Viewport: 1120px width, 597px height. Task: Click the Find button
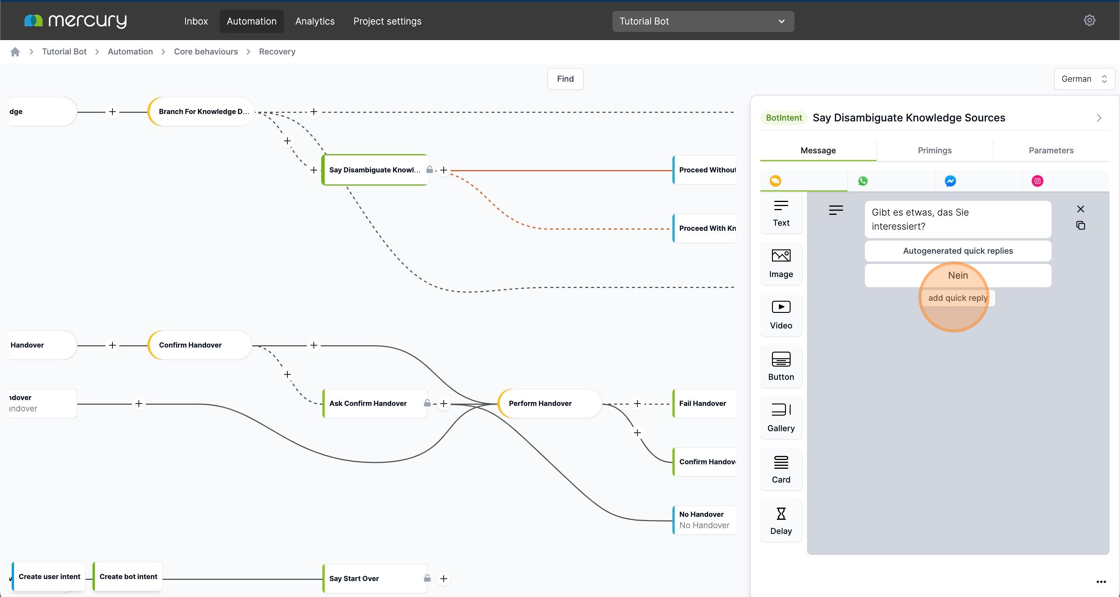[565, 79]
